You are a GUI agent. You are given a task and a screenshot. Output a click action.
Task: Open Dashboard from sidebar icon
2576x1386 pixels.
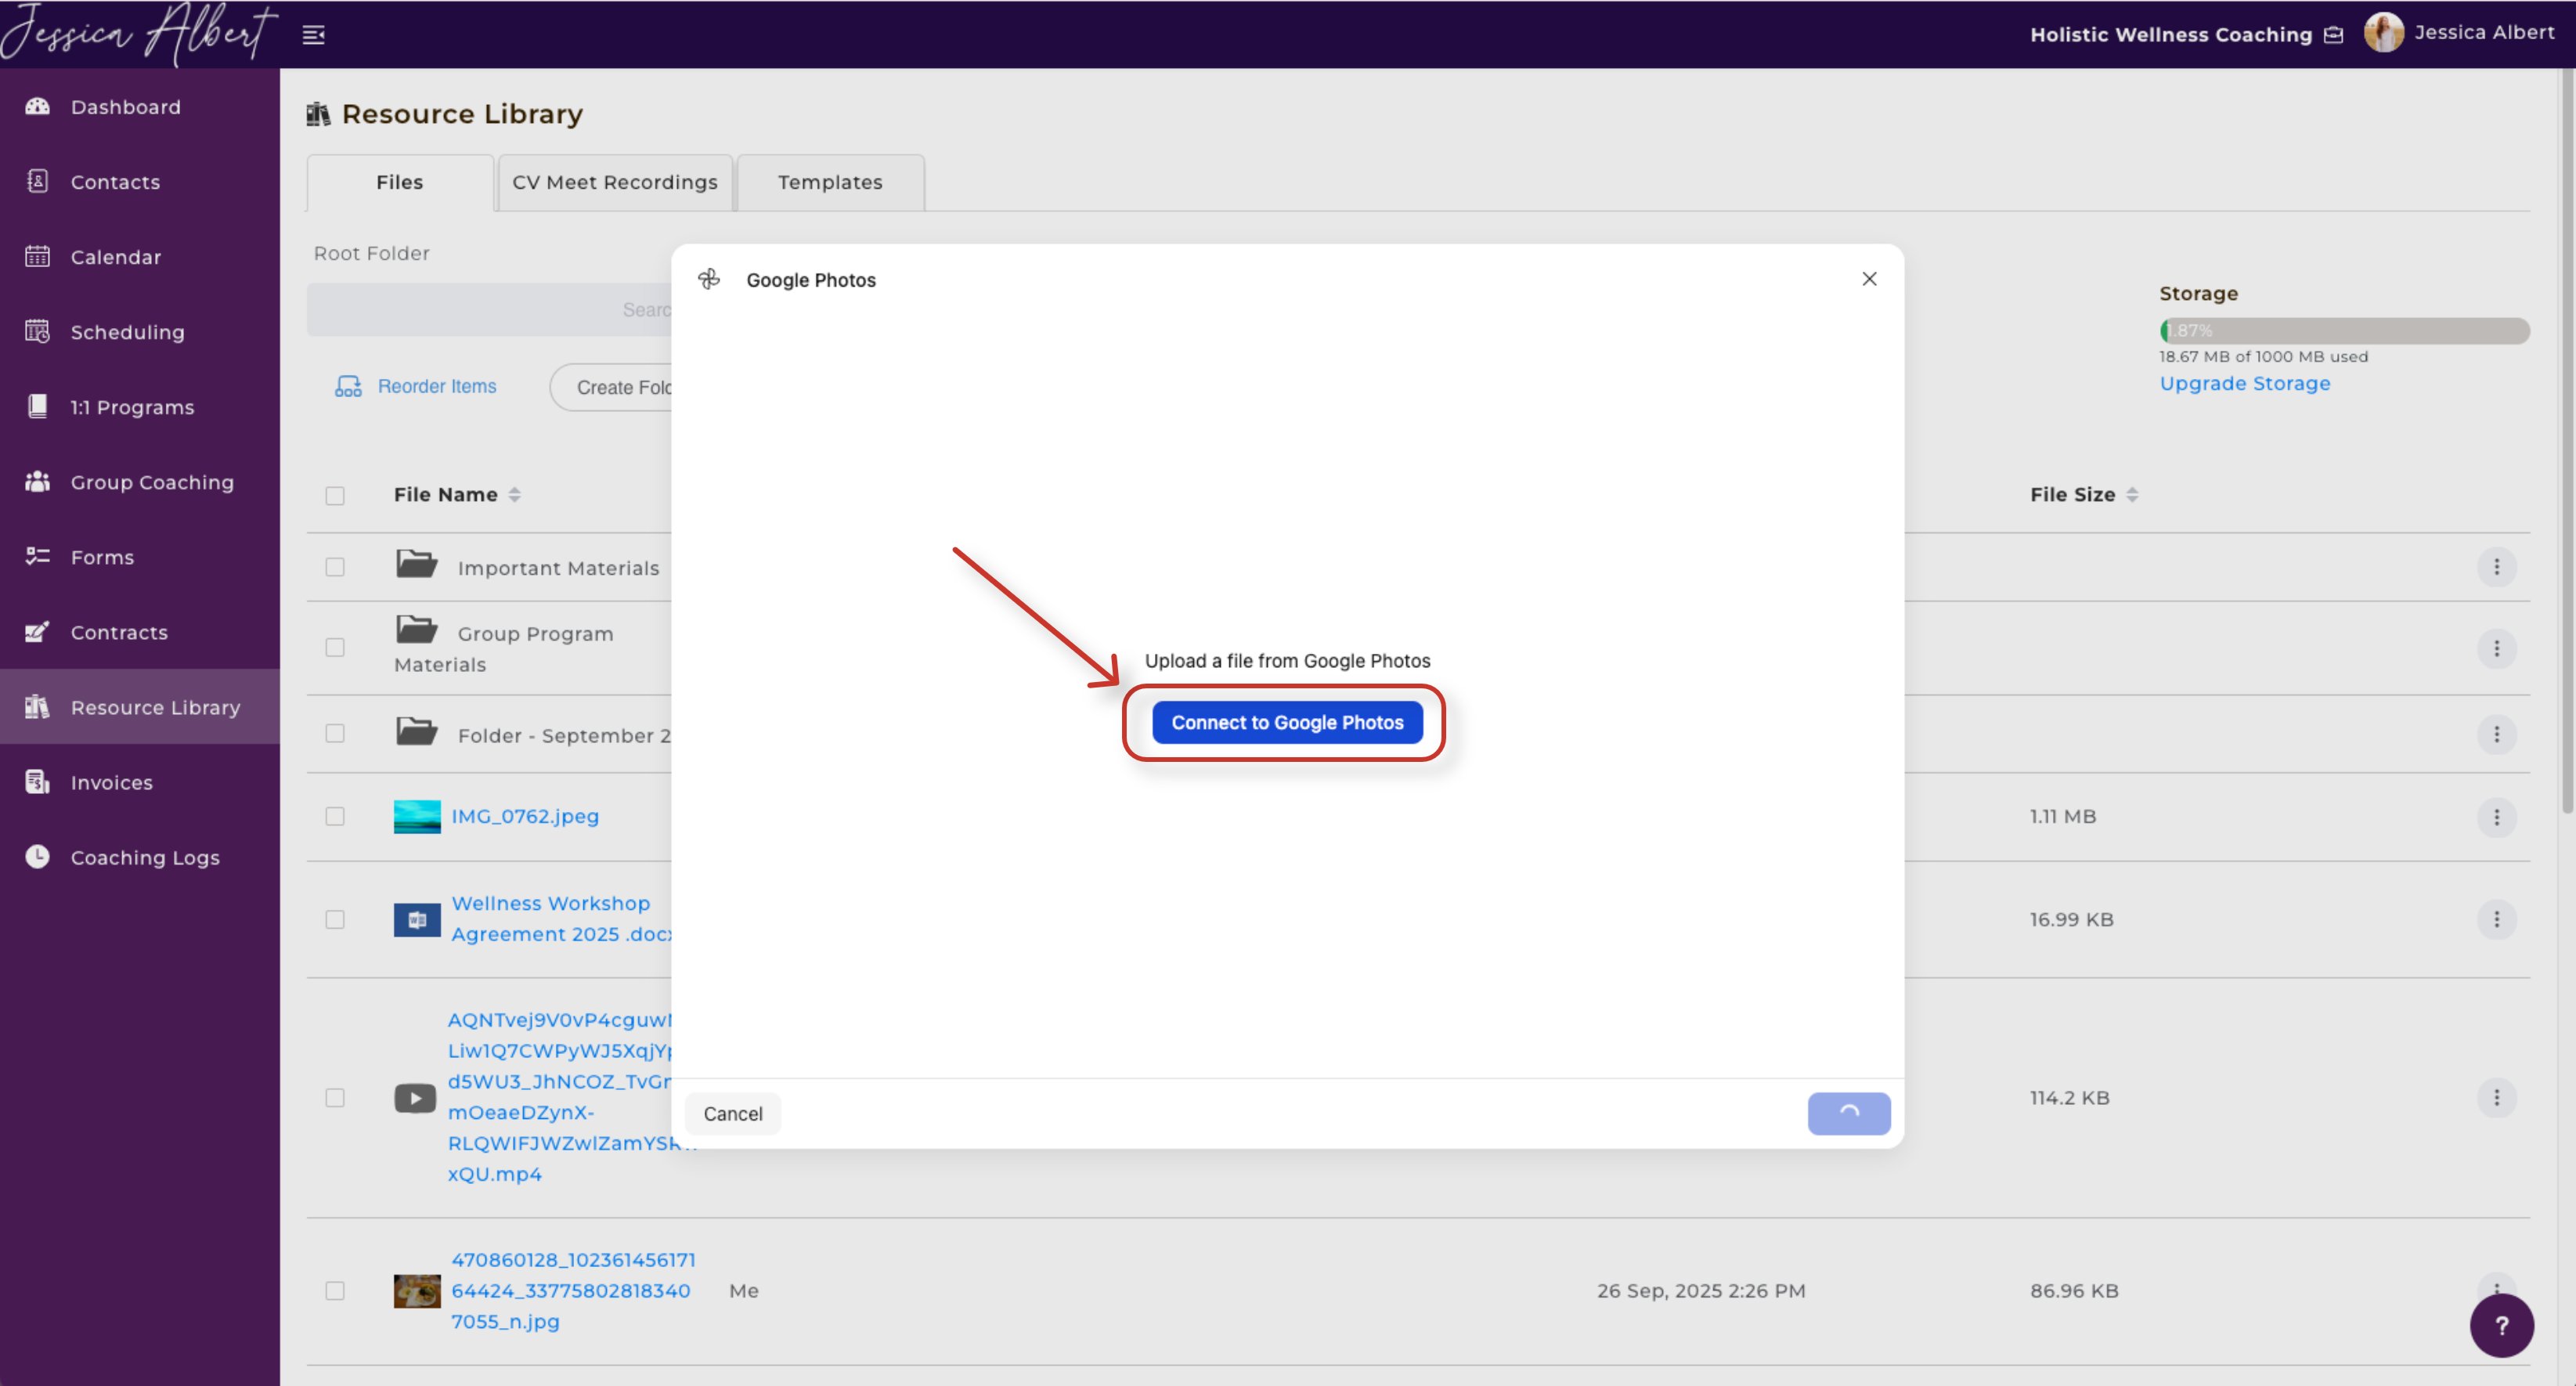[x=38, y=106]
